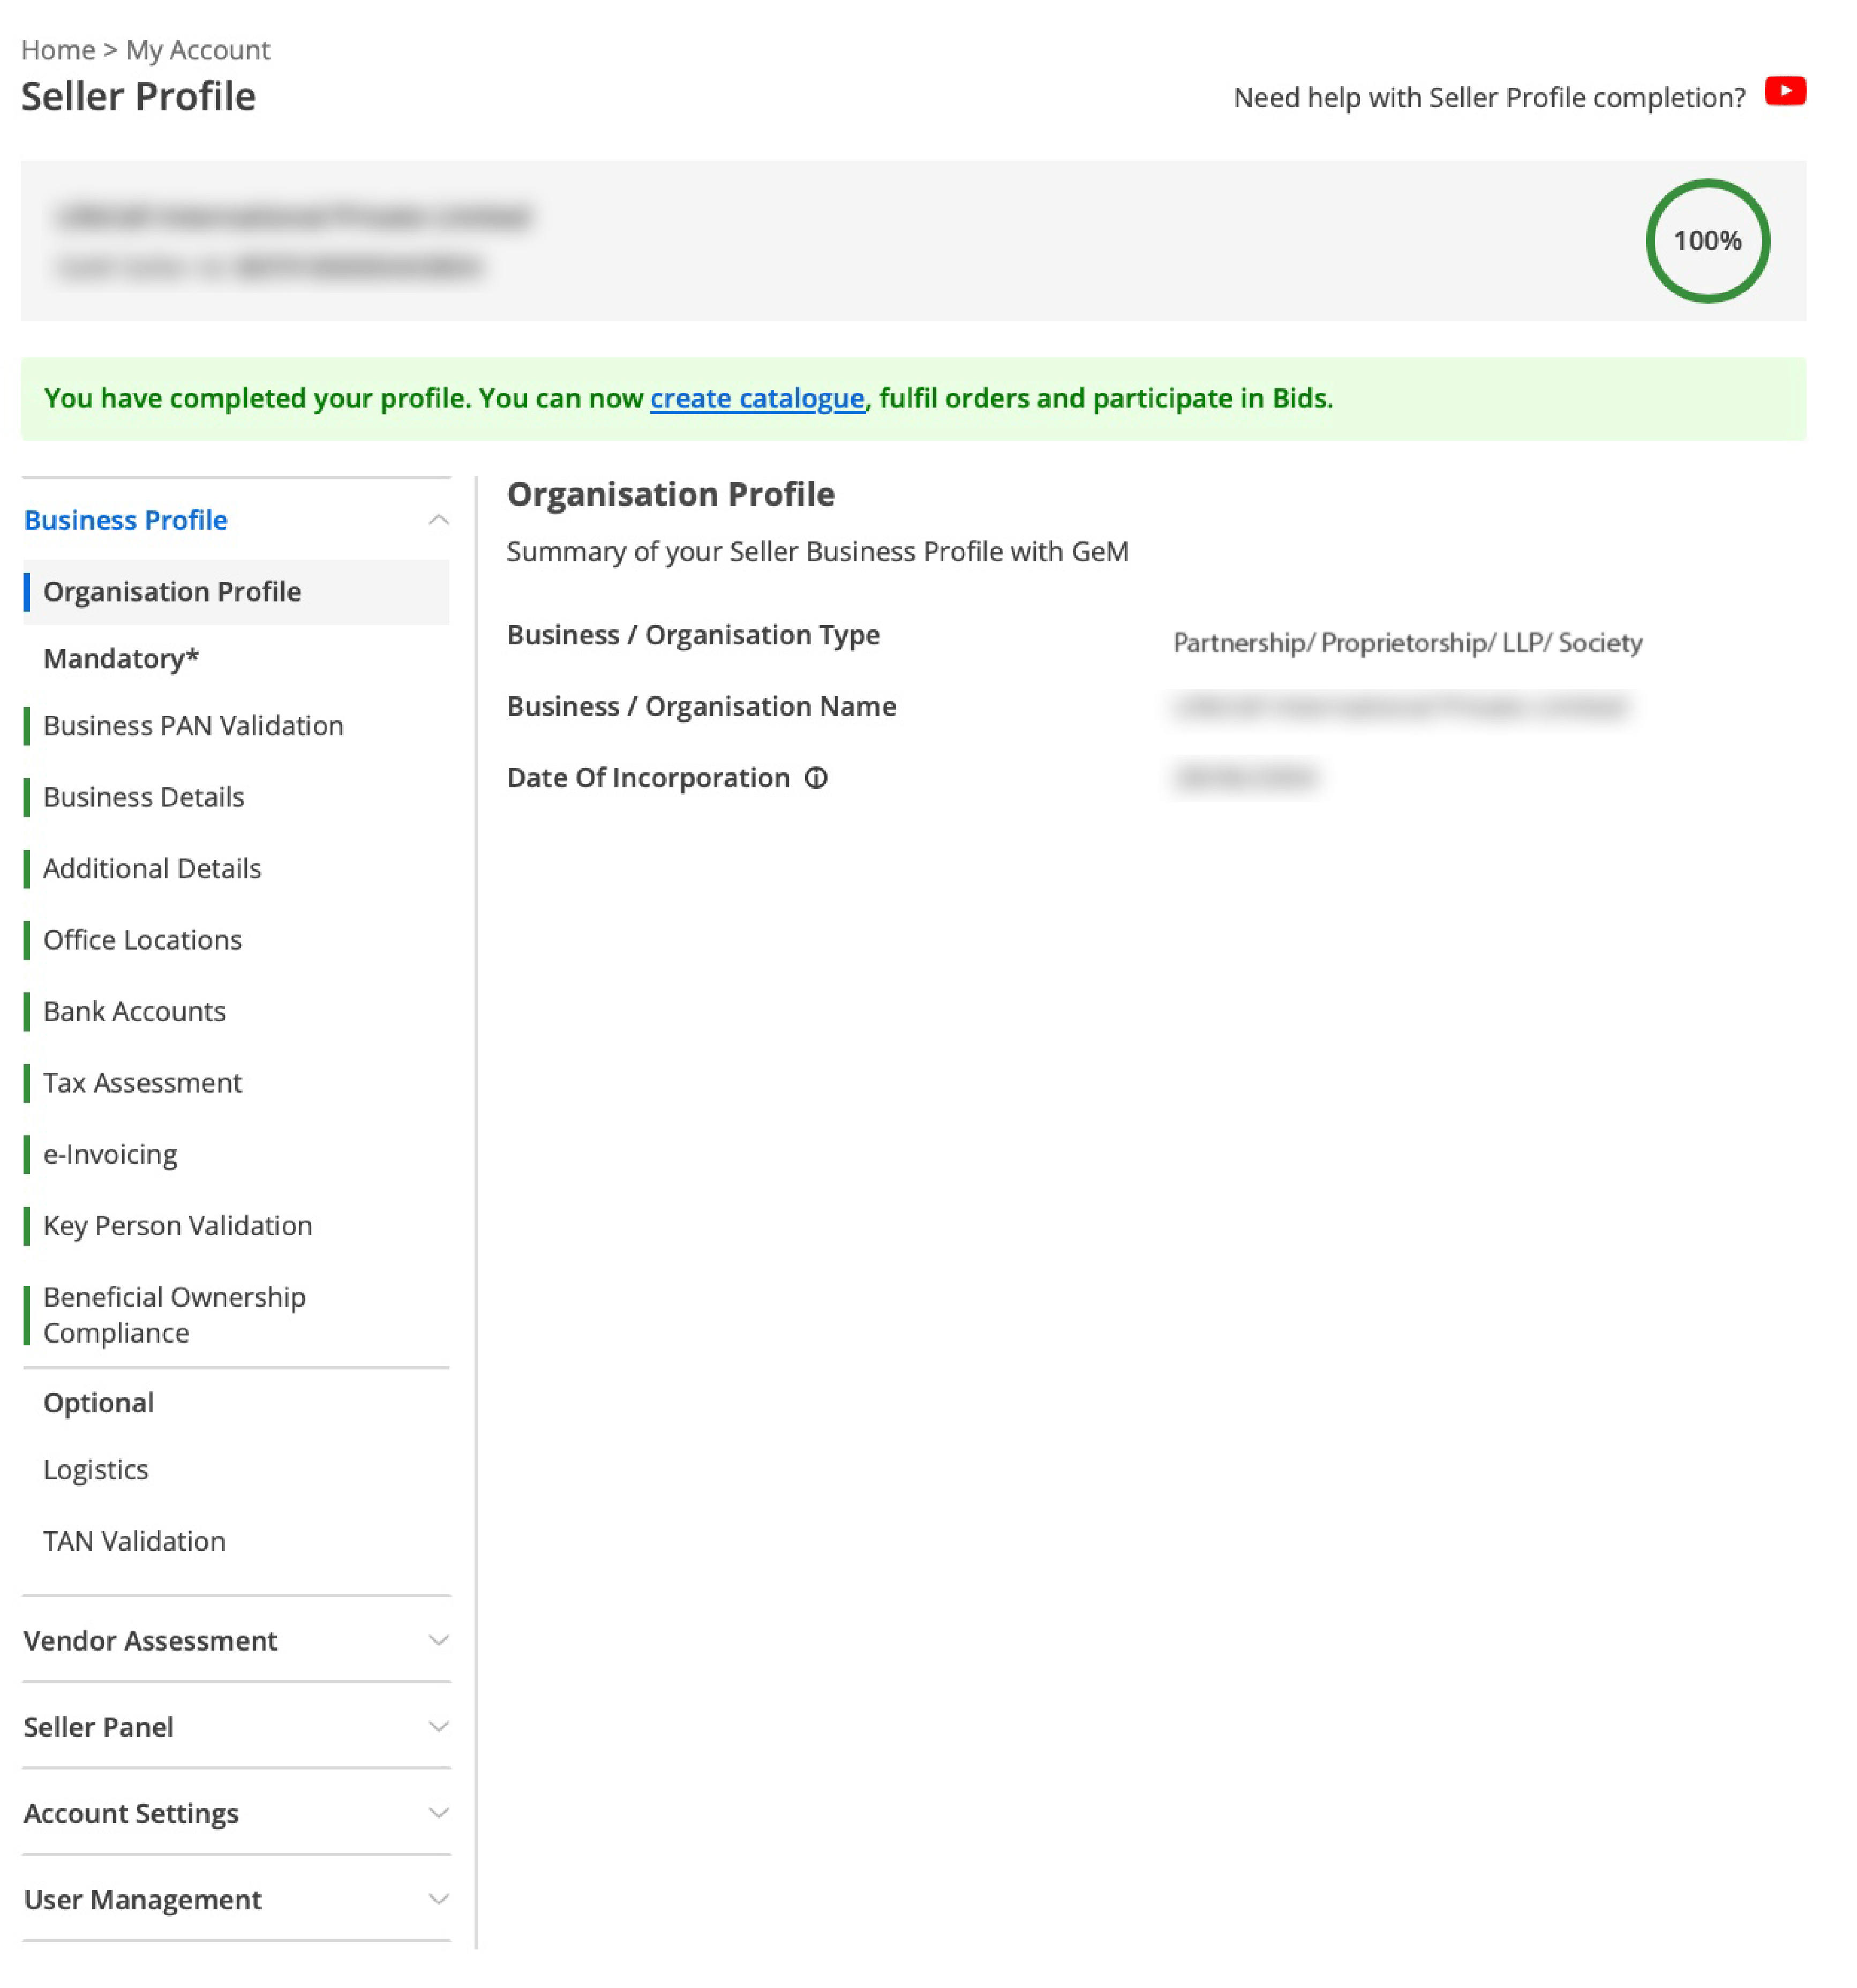Expand the User Management section
Viewport: 1857px width, 1988px height.
tap(236, 1899)
